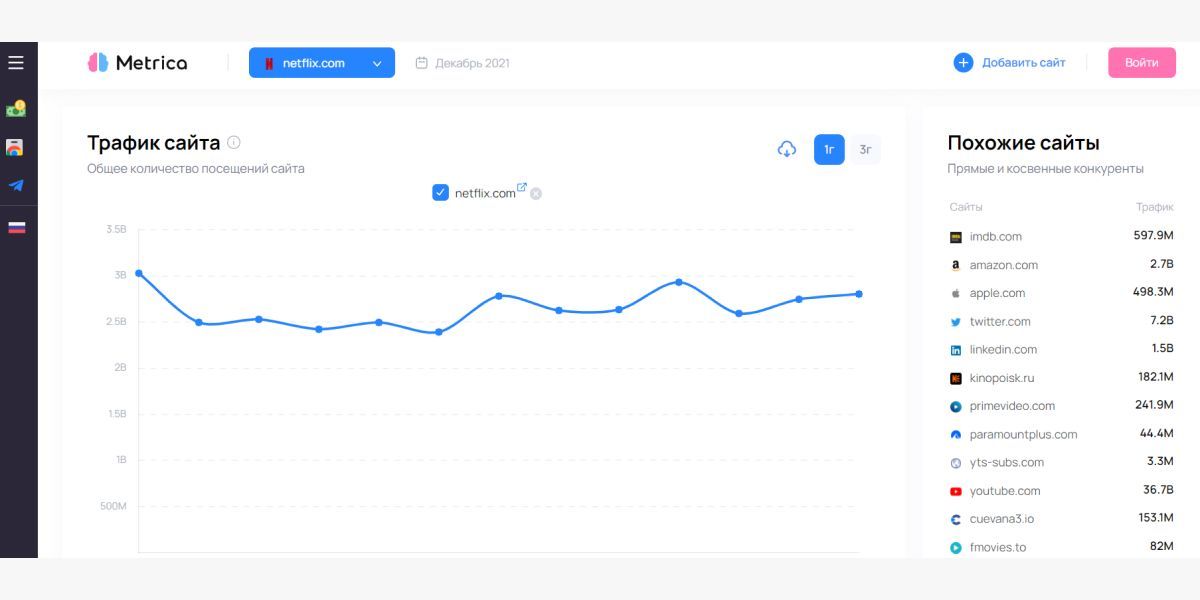
Task: Uncheck the netflix.com series checkbox
Action: click(x=440, y=192)
